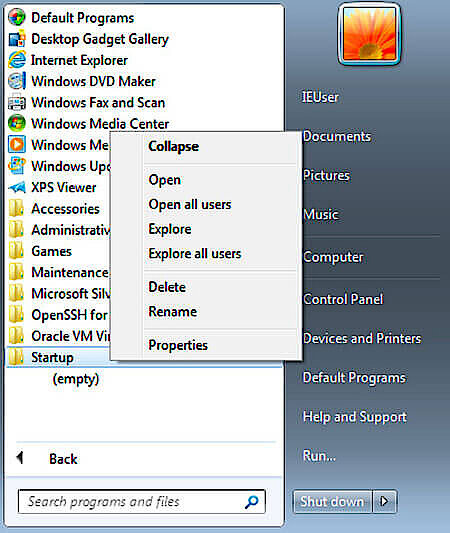Click the Search programs and files box
The width and height of the screenshot is (450, 533).
point(142,501)
